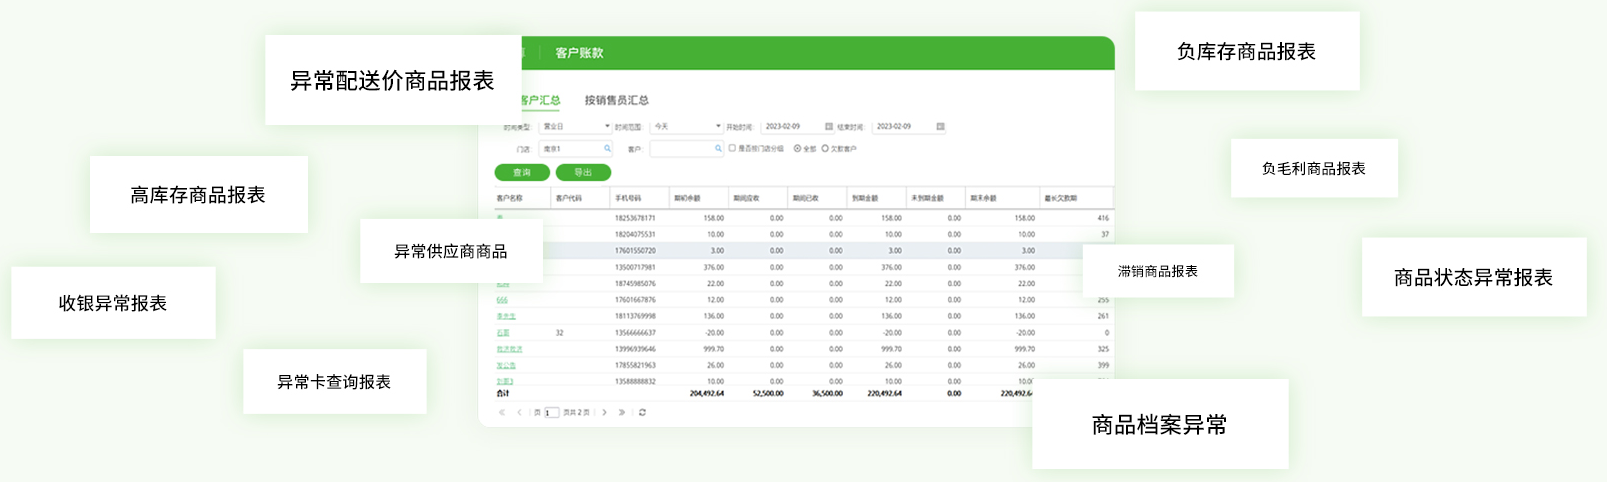This screenshot has width=1607, height=482.
Task: Click the page number input box
Action: [551, 412]
